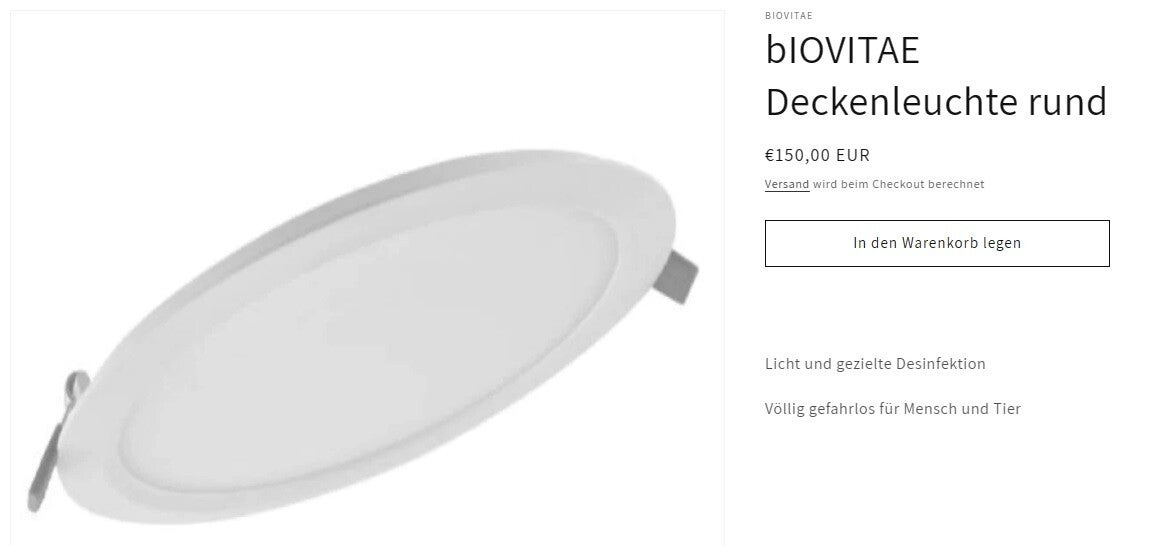Click the 'Licht und gezielte Desinfektion' description line
This screenshot has width=1155, height=546.
coord(875,363)
